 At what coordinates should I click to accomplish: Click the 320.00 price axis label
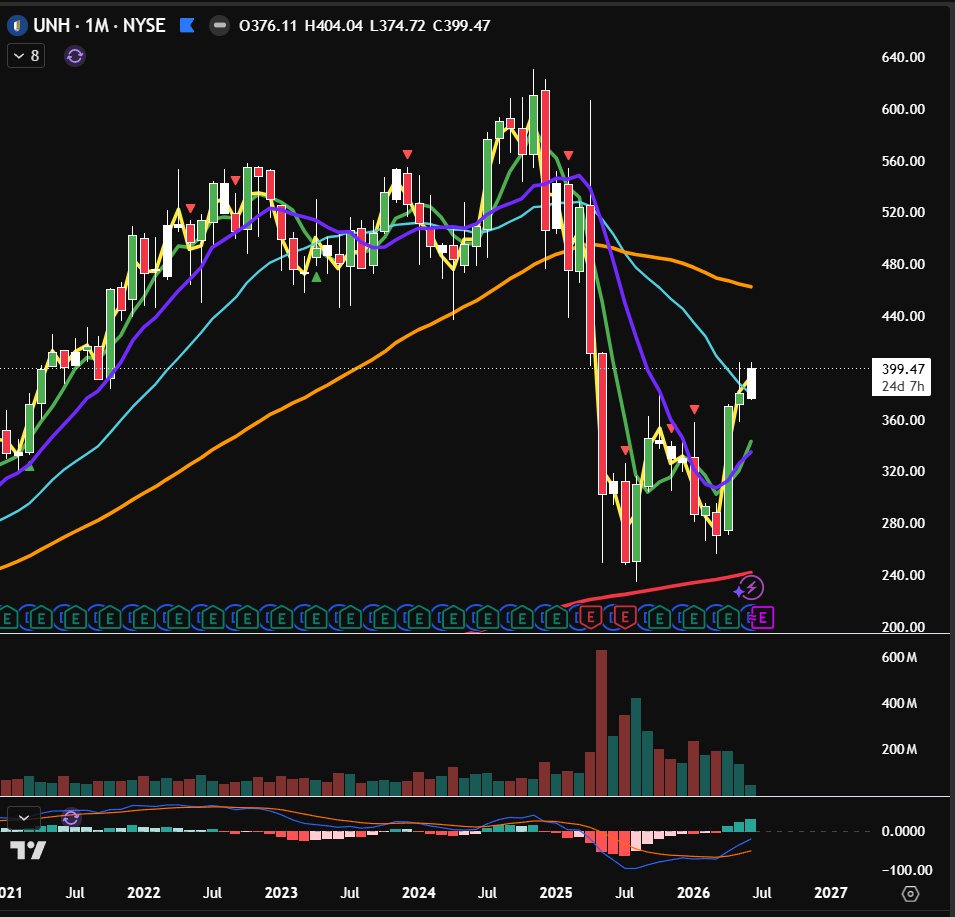pyautogui.click(x=903, y=471)
